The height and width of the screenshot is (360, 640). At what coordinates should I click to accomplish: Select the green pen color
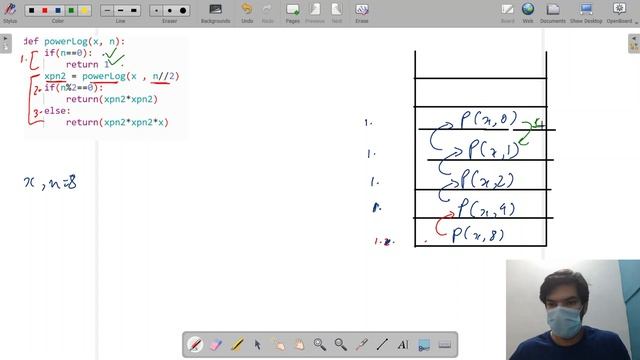(71, 11)
